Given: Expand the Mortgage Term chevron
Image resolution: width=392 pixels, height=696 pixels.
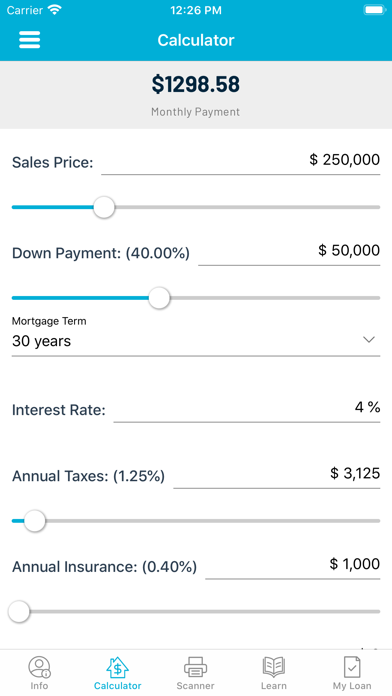Looking at the screenshot, I should (x=369, y=340).
